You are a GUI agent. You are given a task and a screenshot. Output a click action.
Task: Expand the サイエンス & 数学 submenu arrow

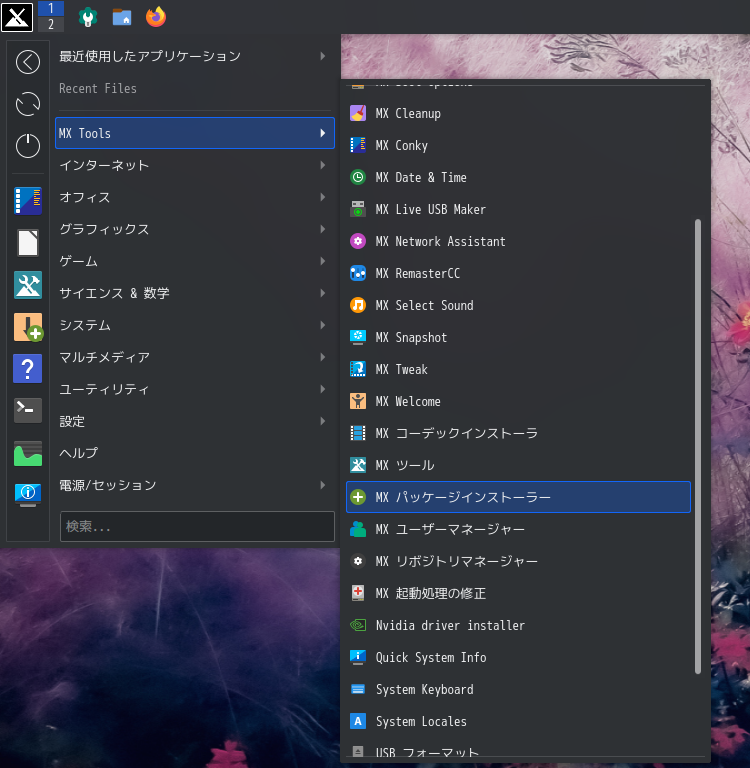(x=322, y=293)
